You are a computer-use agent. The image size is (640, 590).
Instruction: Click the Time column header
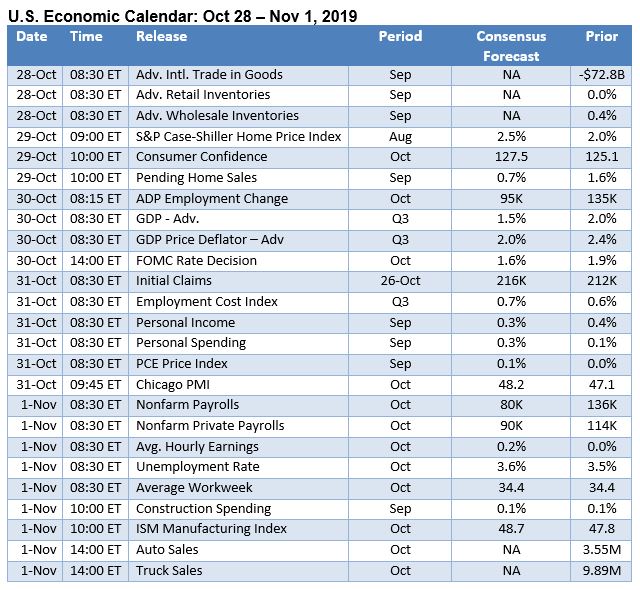(x=86, y=36)
